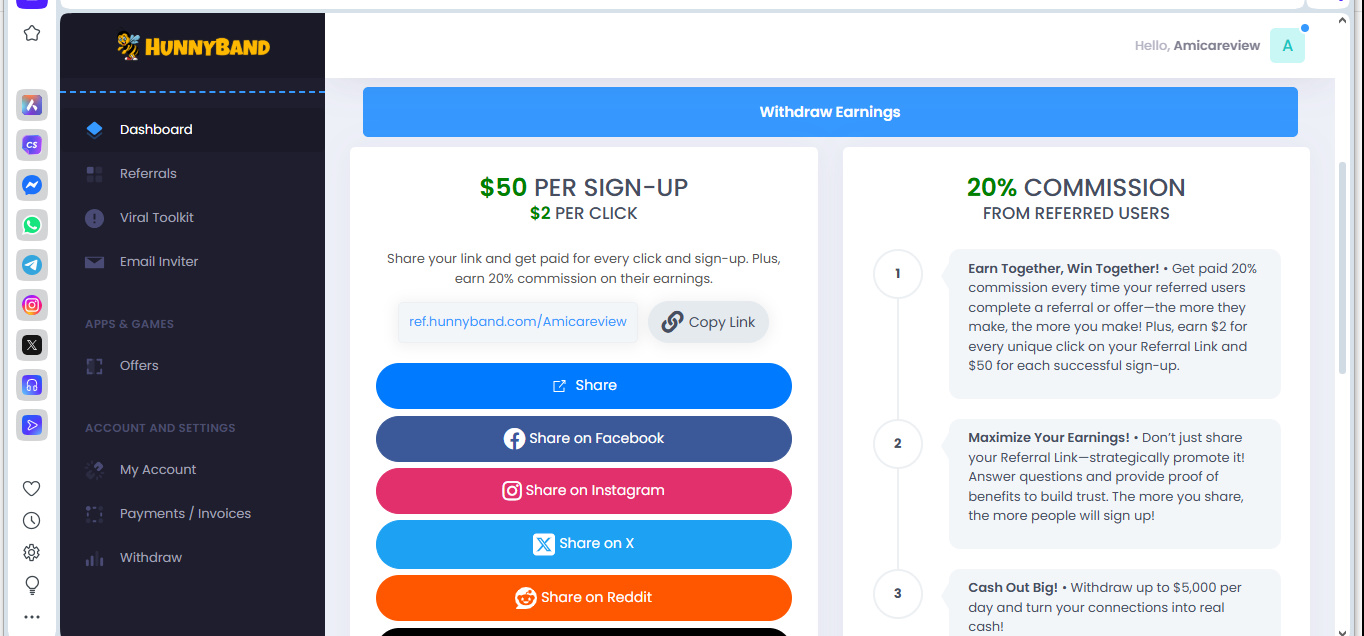The height and width of the screenshot is (636, 1364).
Task: Select the referral link text field
Action: point(518,322)
